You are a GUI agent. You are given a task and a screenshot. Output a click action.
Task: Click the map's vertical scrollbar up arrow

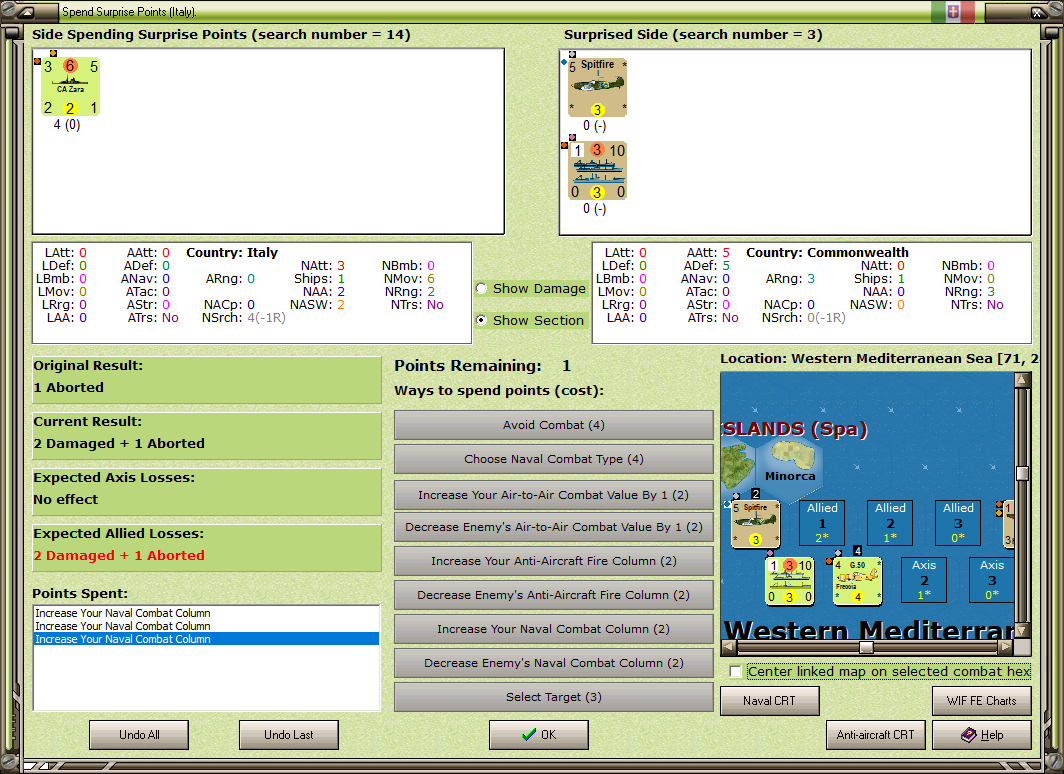coord(1022,380)
